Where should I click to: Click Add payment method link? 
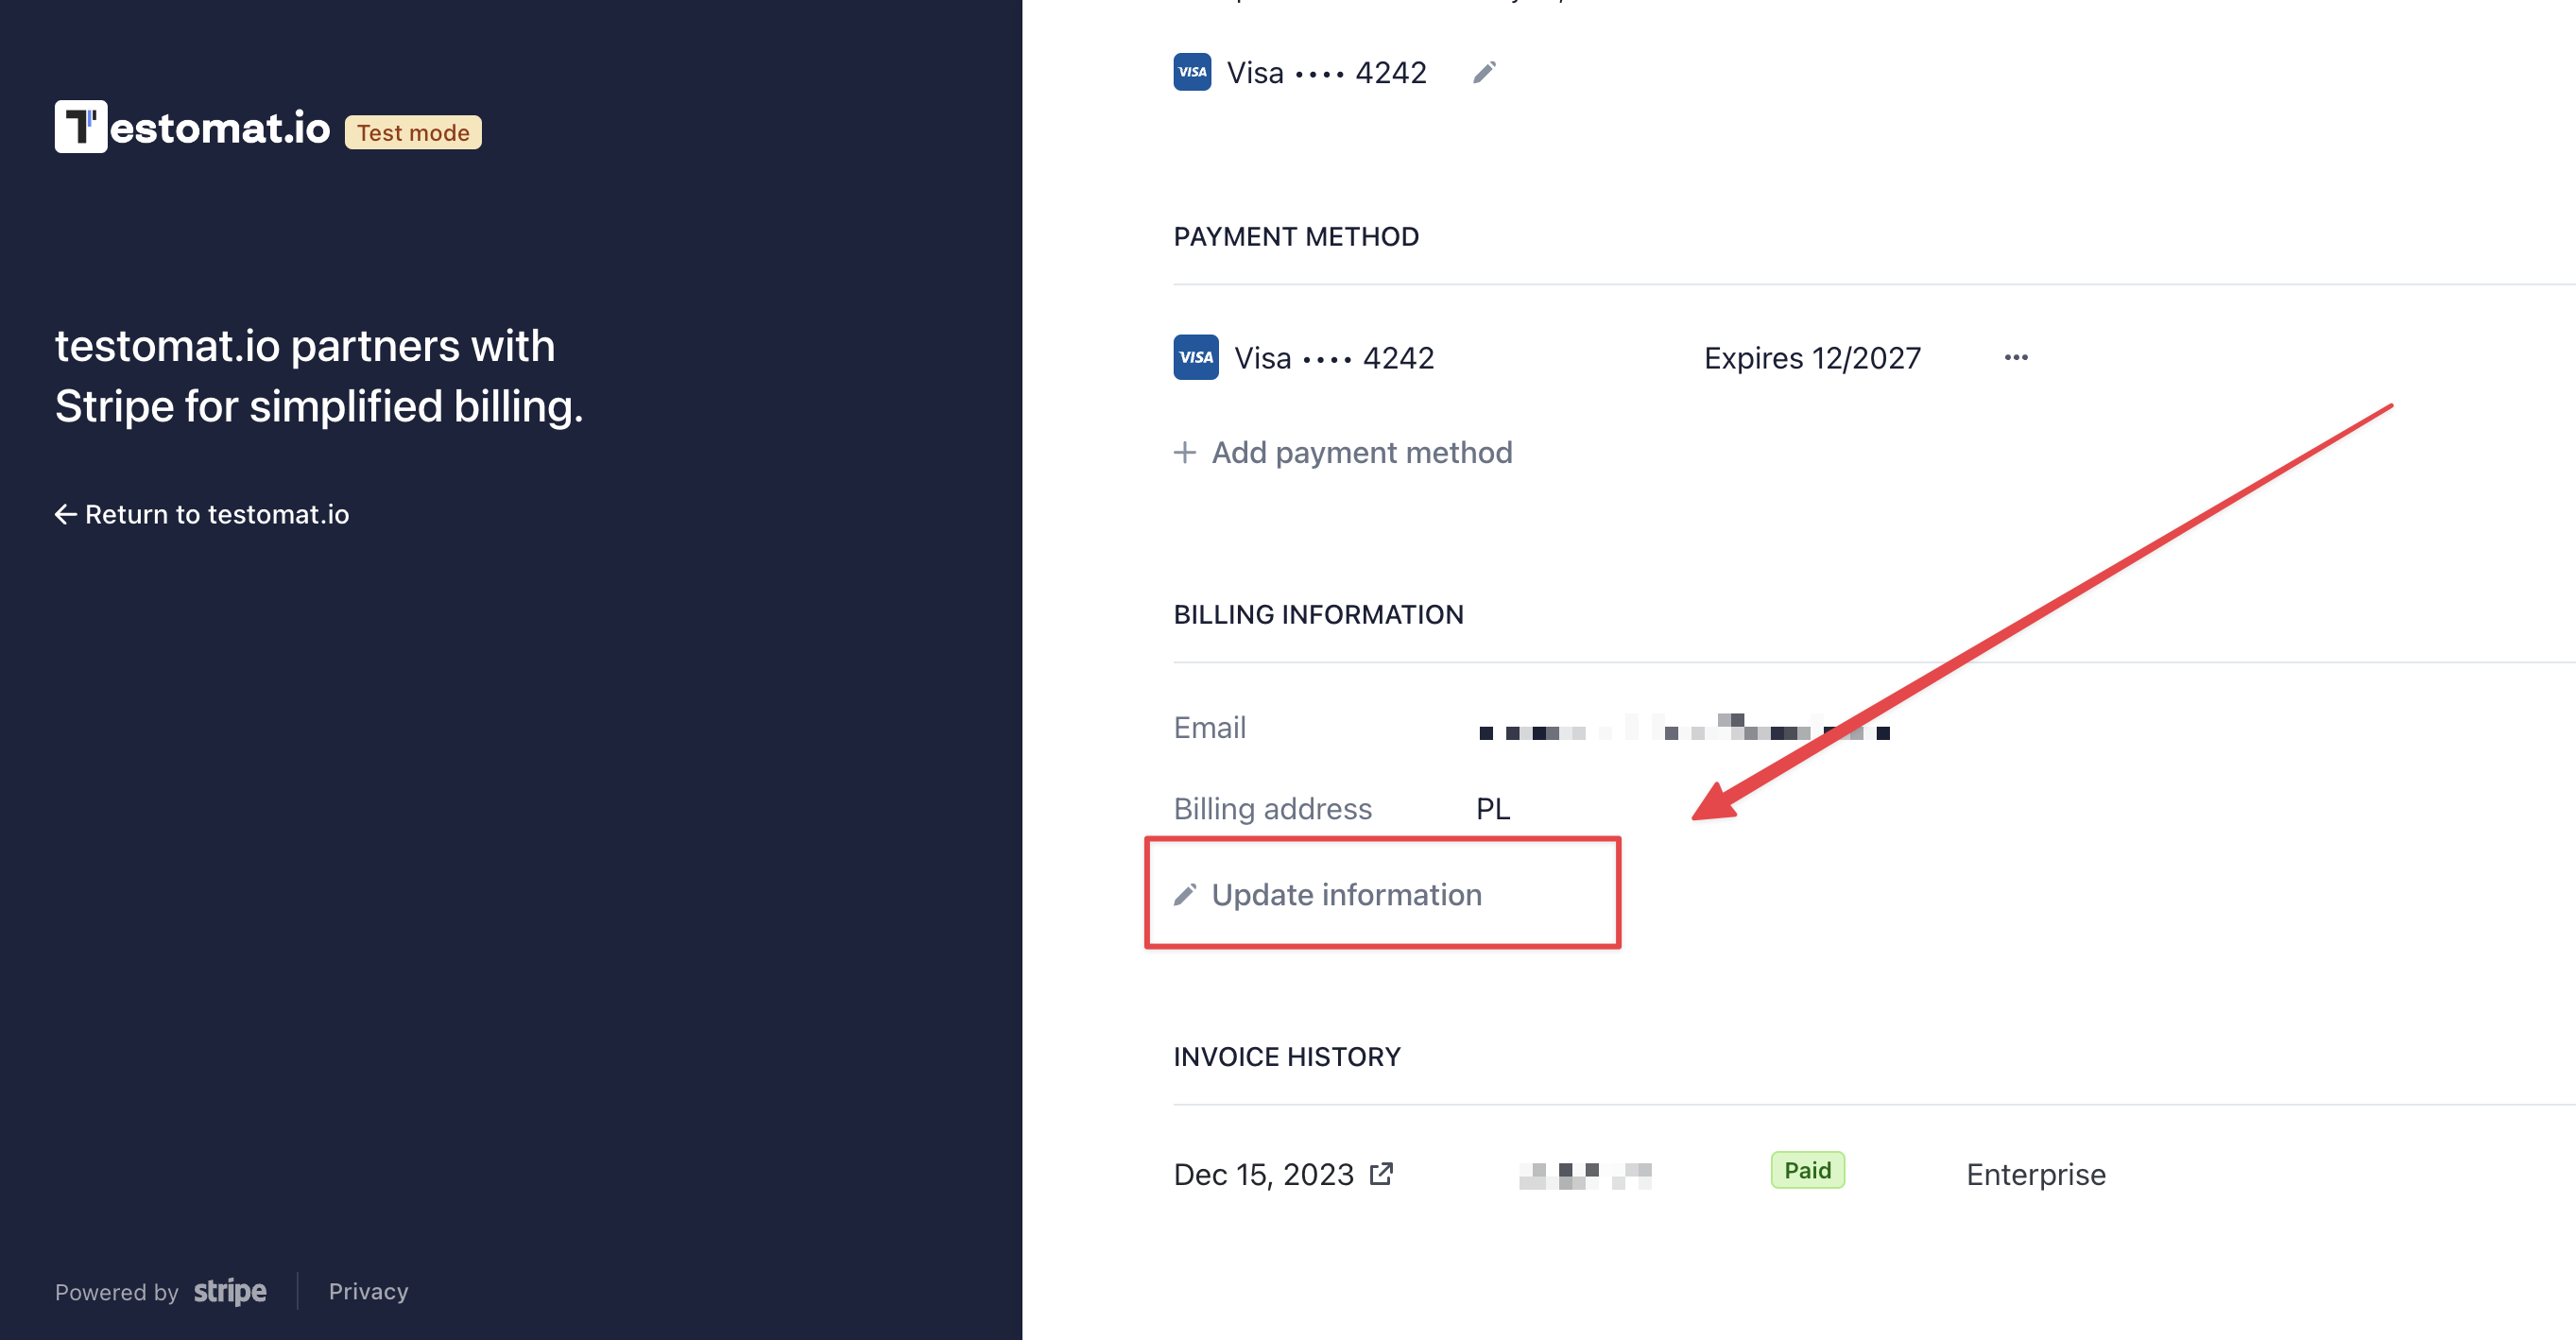[1343, 452]
